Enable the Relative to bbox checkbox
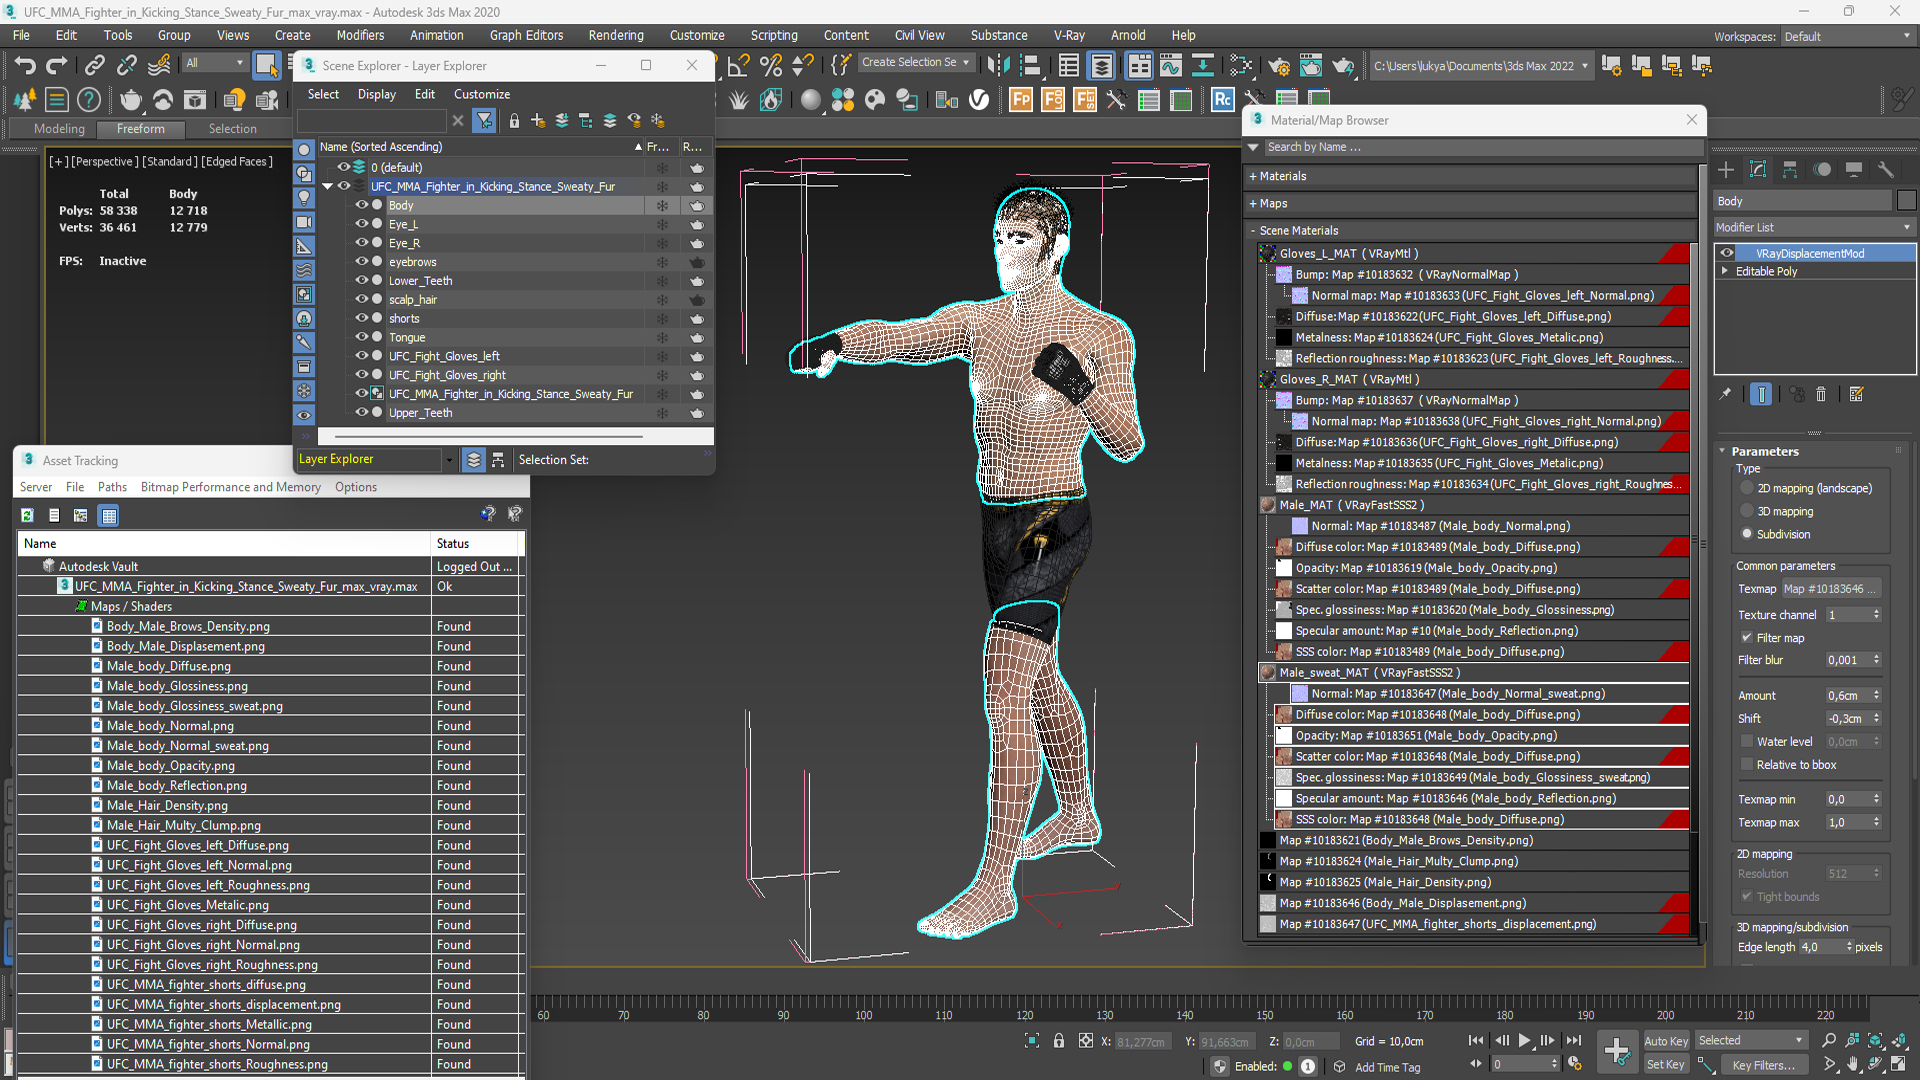1920x1080 pixels. point(1747,765)
